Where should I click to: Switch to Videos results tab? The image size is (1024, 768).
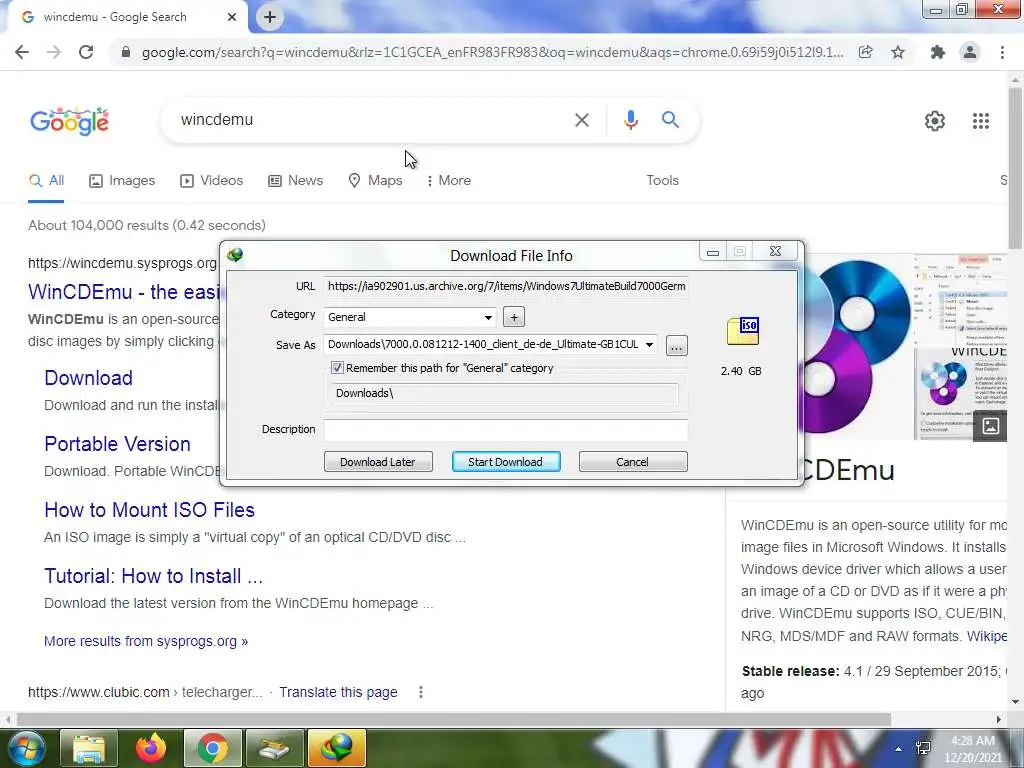click(212, 181)
